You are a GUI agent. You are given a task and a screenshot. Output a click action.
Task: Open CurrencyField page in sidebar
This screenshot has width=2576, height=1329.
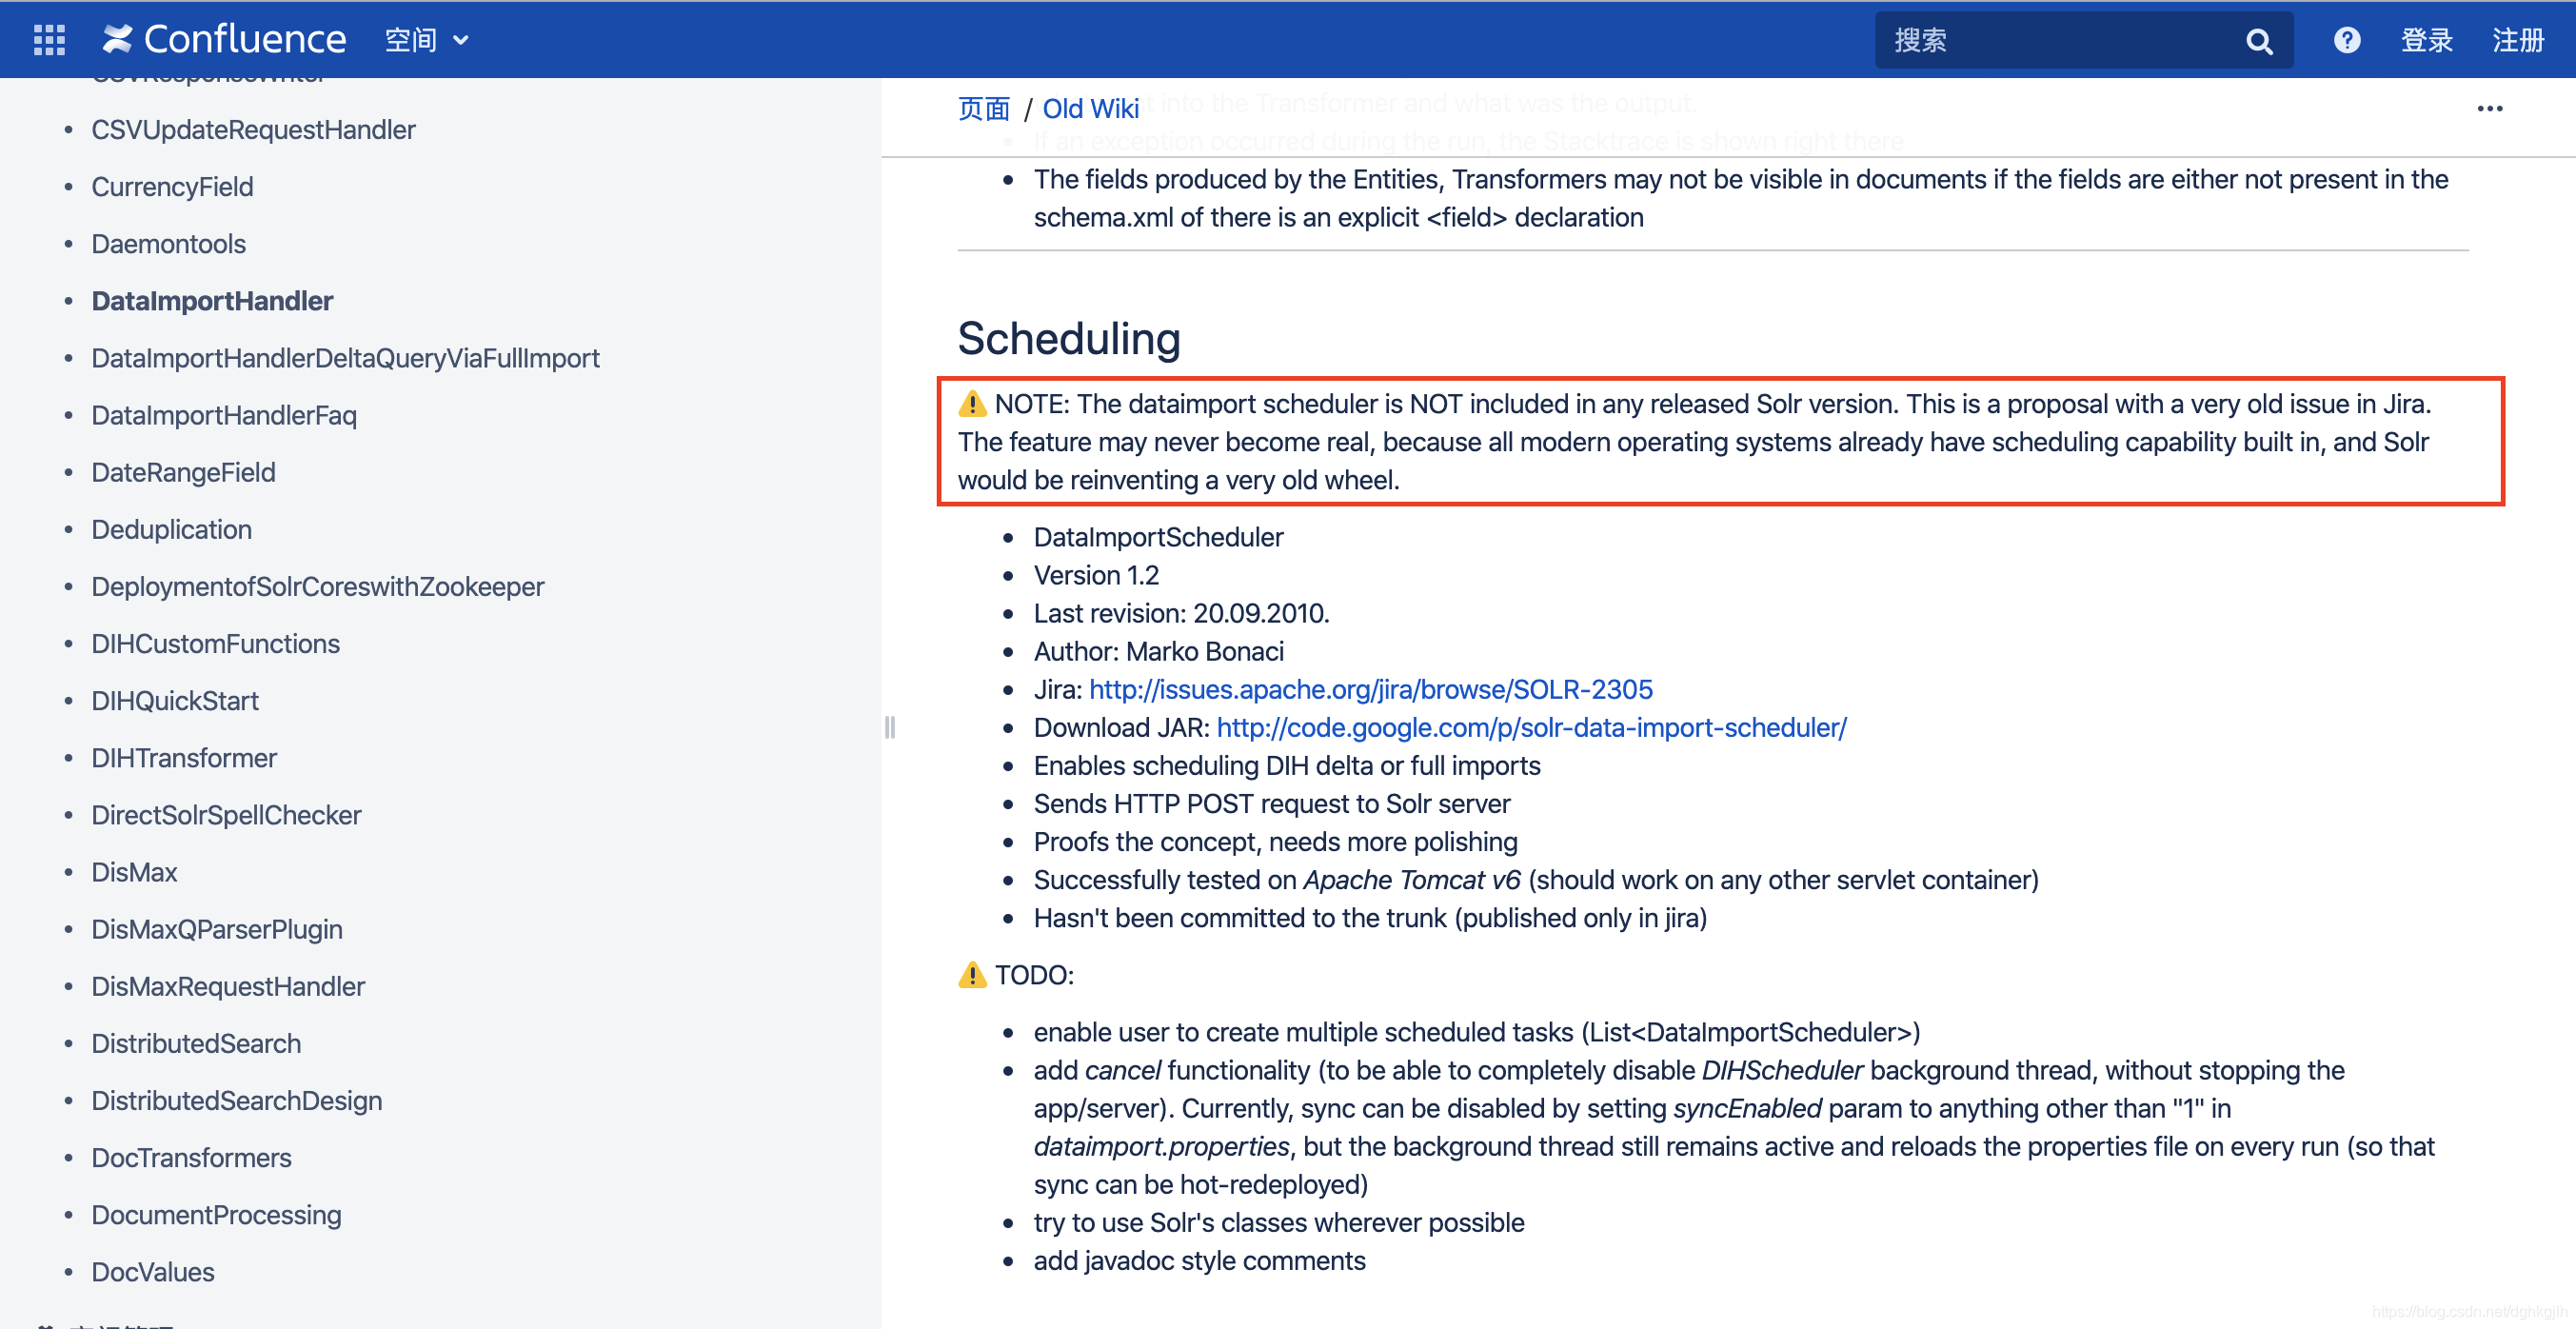(x=172, y=187)
